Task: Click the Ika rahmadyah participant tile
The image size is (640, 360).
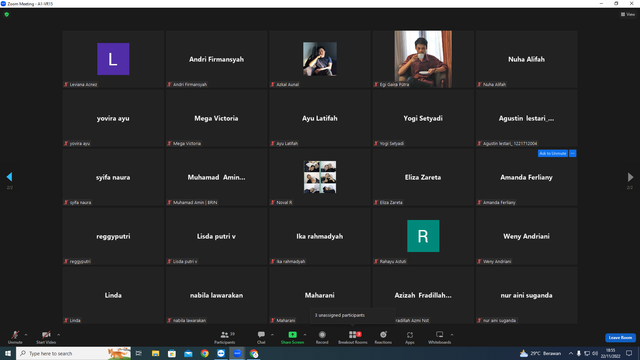Action: pos(320,236)
